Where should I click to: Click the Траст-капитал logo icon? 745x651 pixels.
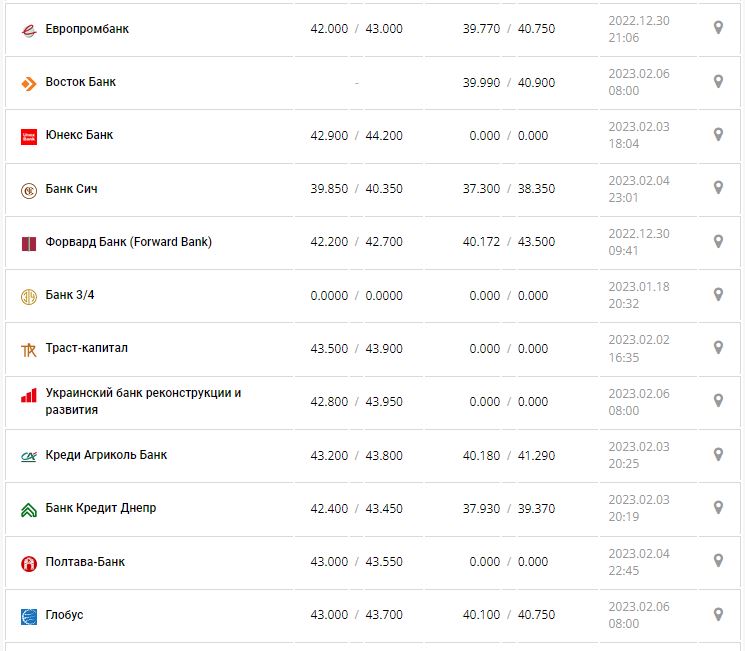point(28,349)
